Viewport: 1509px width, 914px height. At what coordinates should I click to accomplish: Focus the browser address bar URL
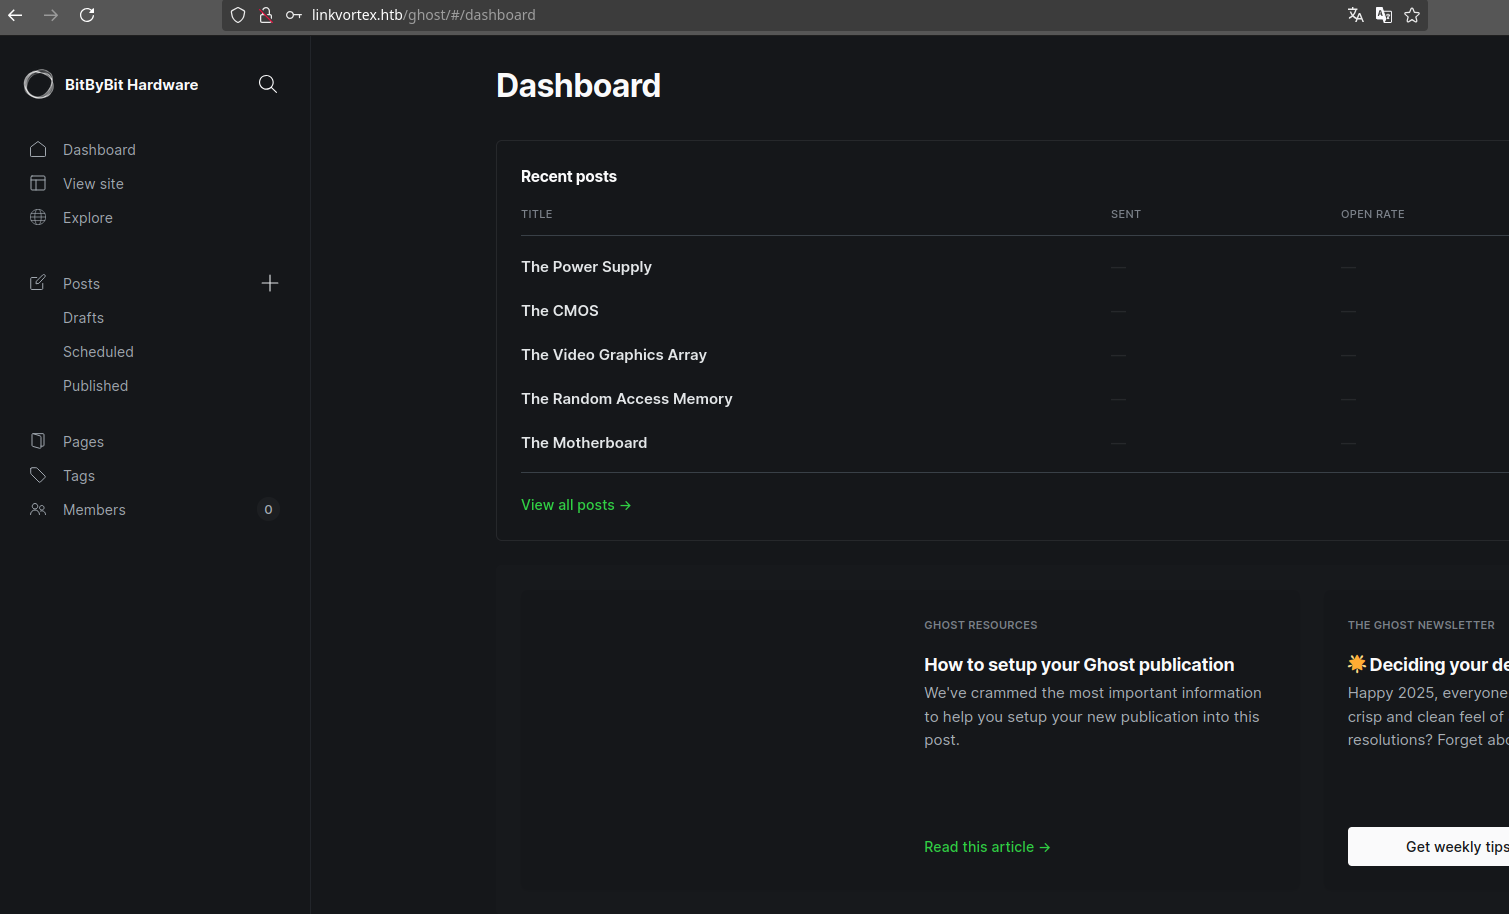[x=423, y=15]
